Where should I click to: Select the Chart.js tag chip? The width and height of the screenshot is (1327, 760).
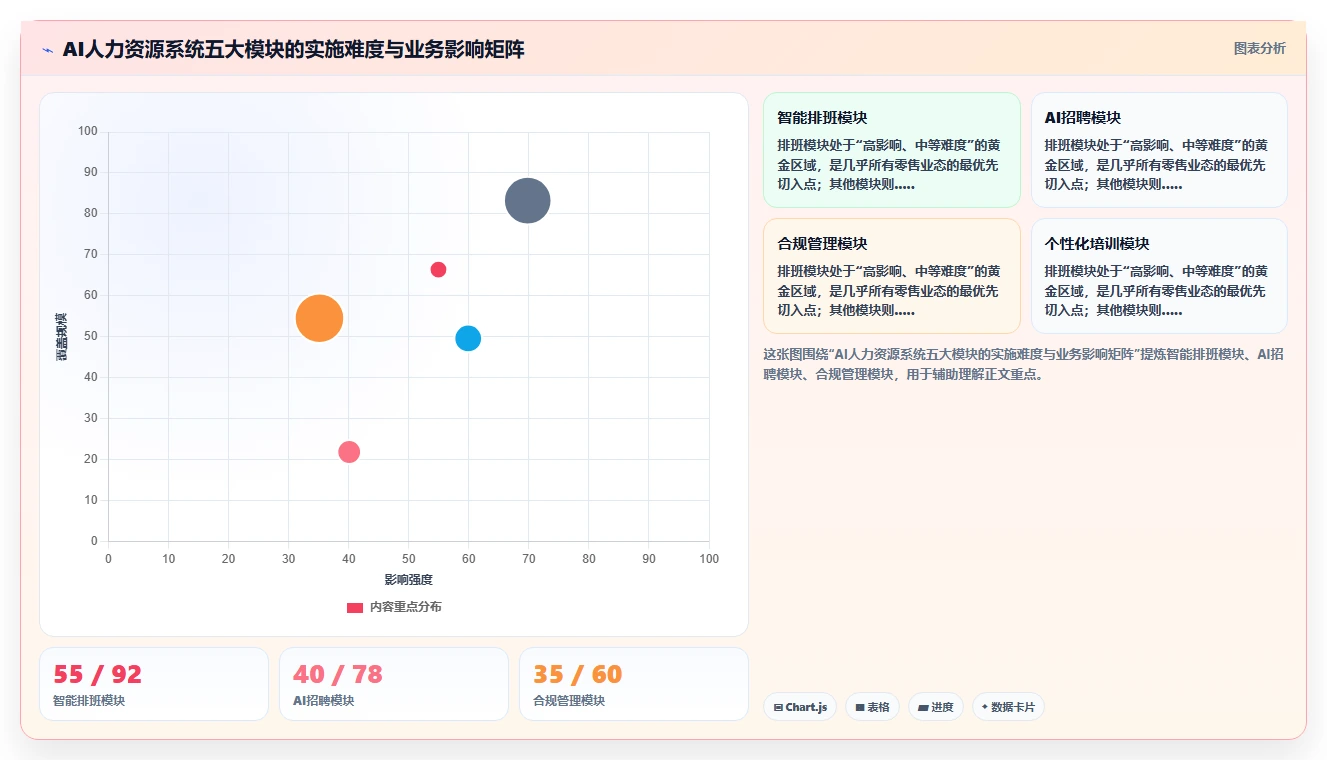tap(800, 707)
